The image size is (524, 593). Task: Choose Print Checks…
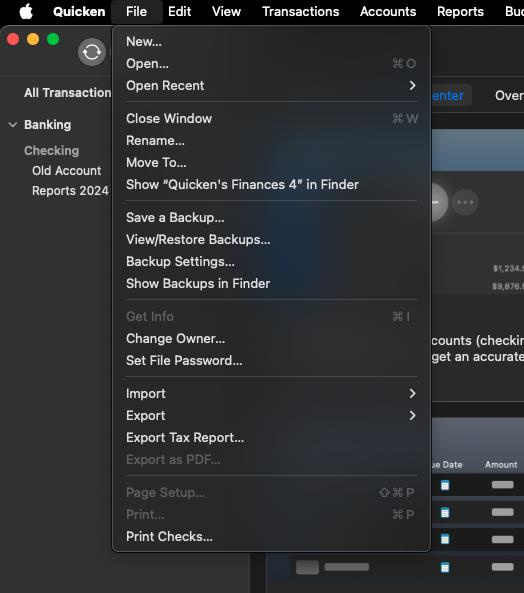271,536
